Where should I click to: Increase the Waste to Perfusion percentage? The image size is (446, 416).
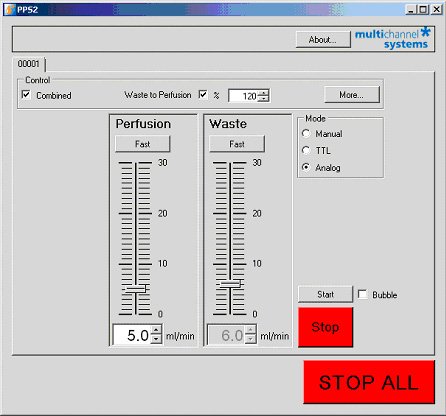(x=264, y=93)
